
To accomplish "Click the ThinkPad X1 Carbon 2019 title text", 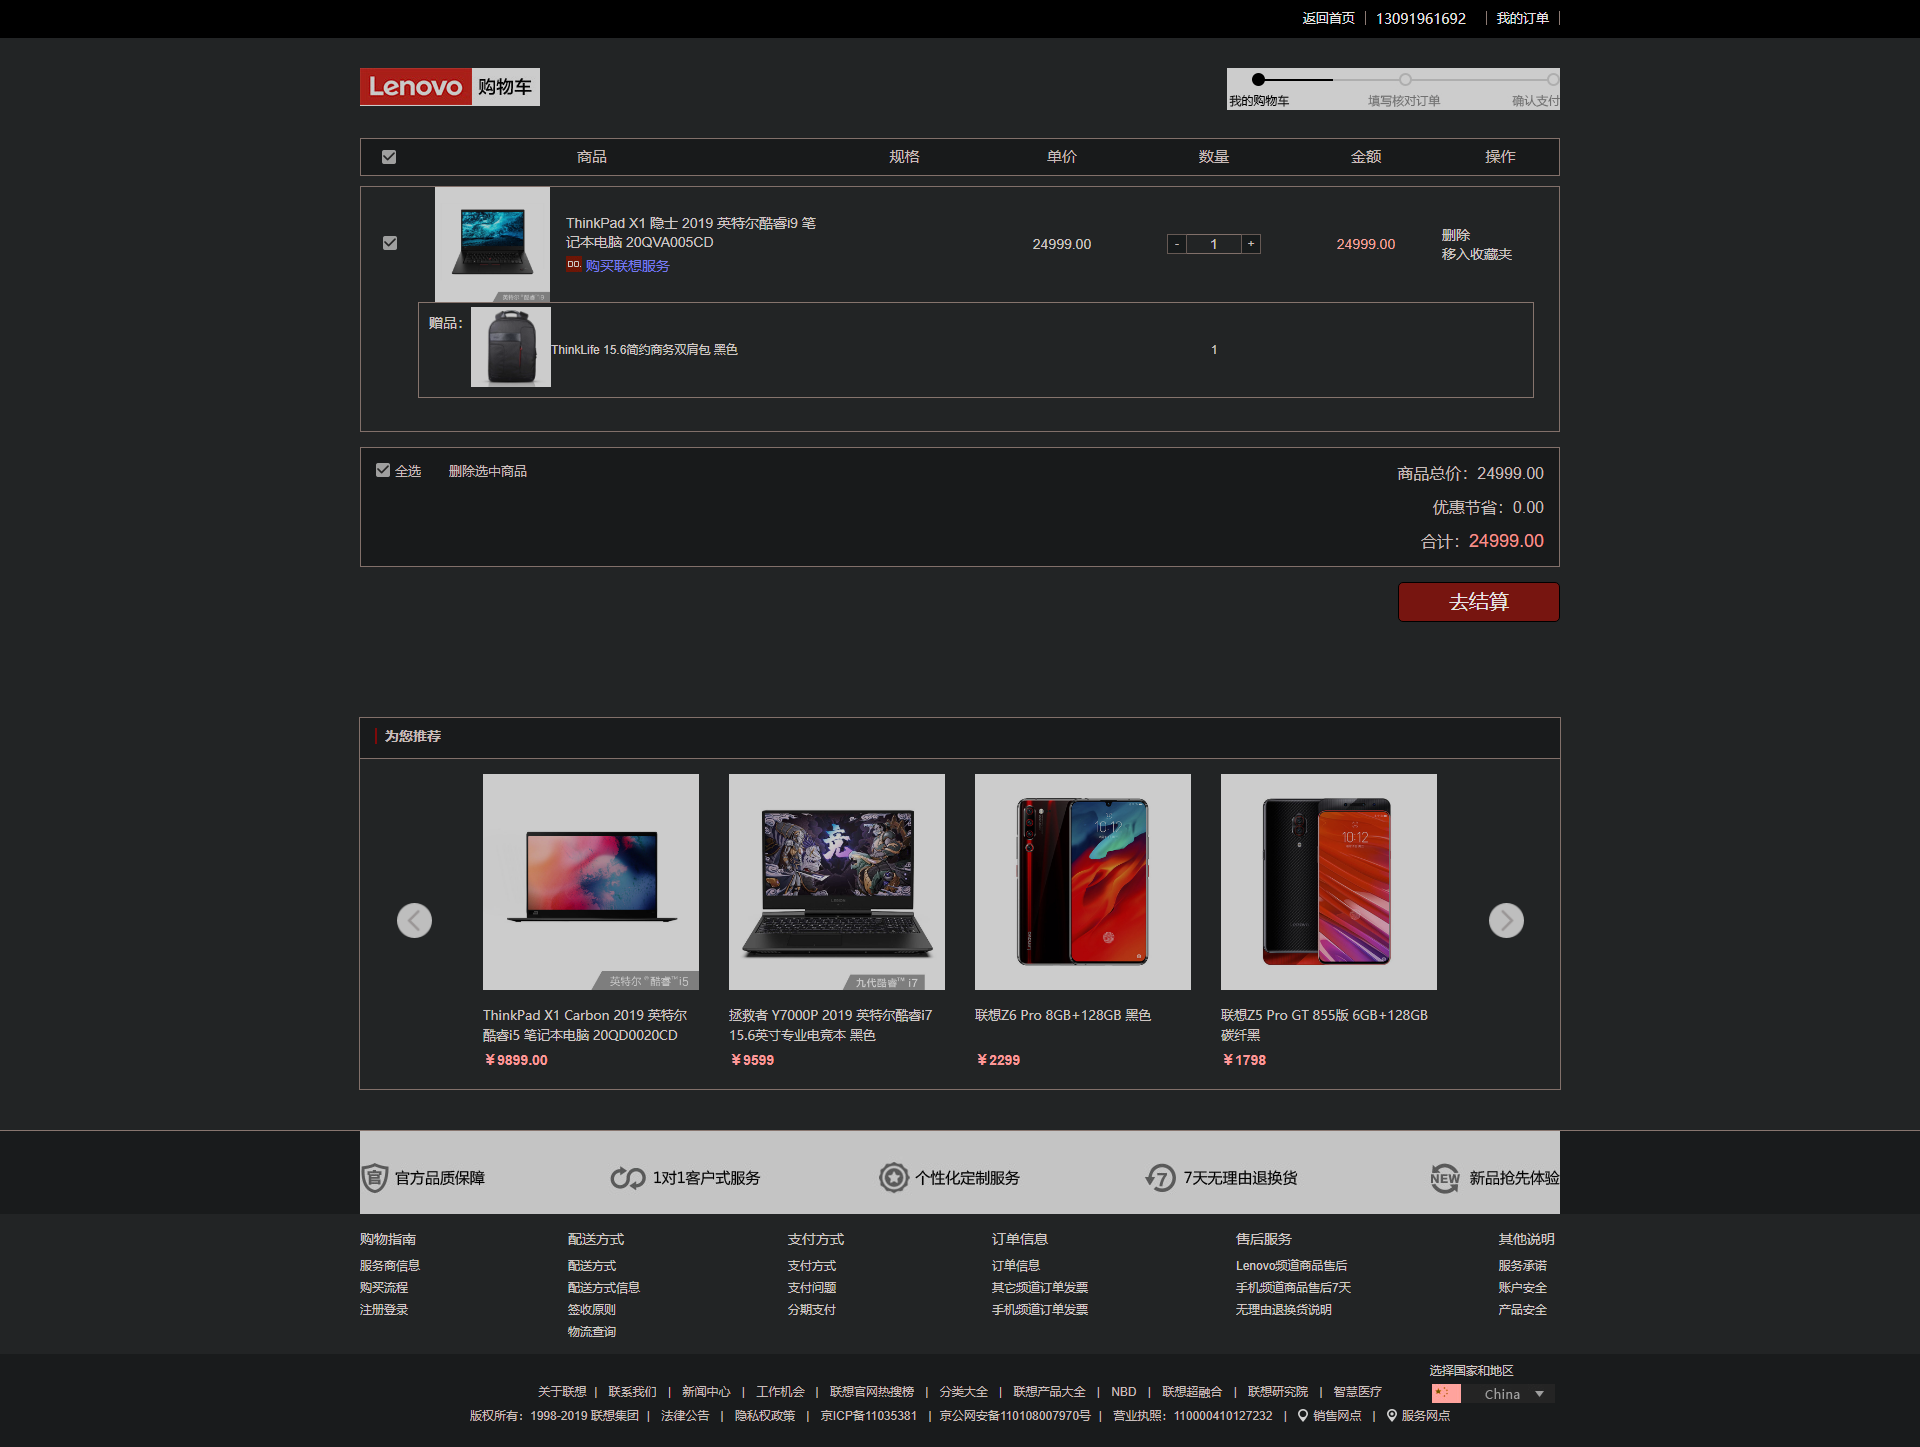I will click(585, 1025).
